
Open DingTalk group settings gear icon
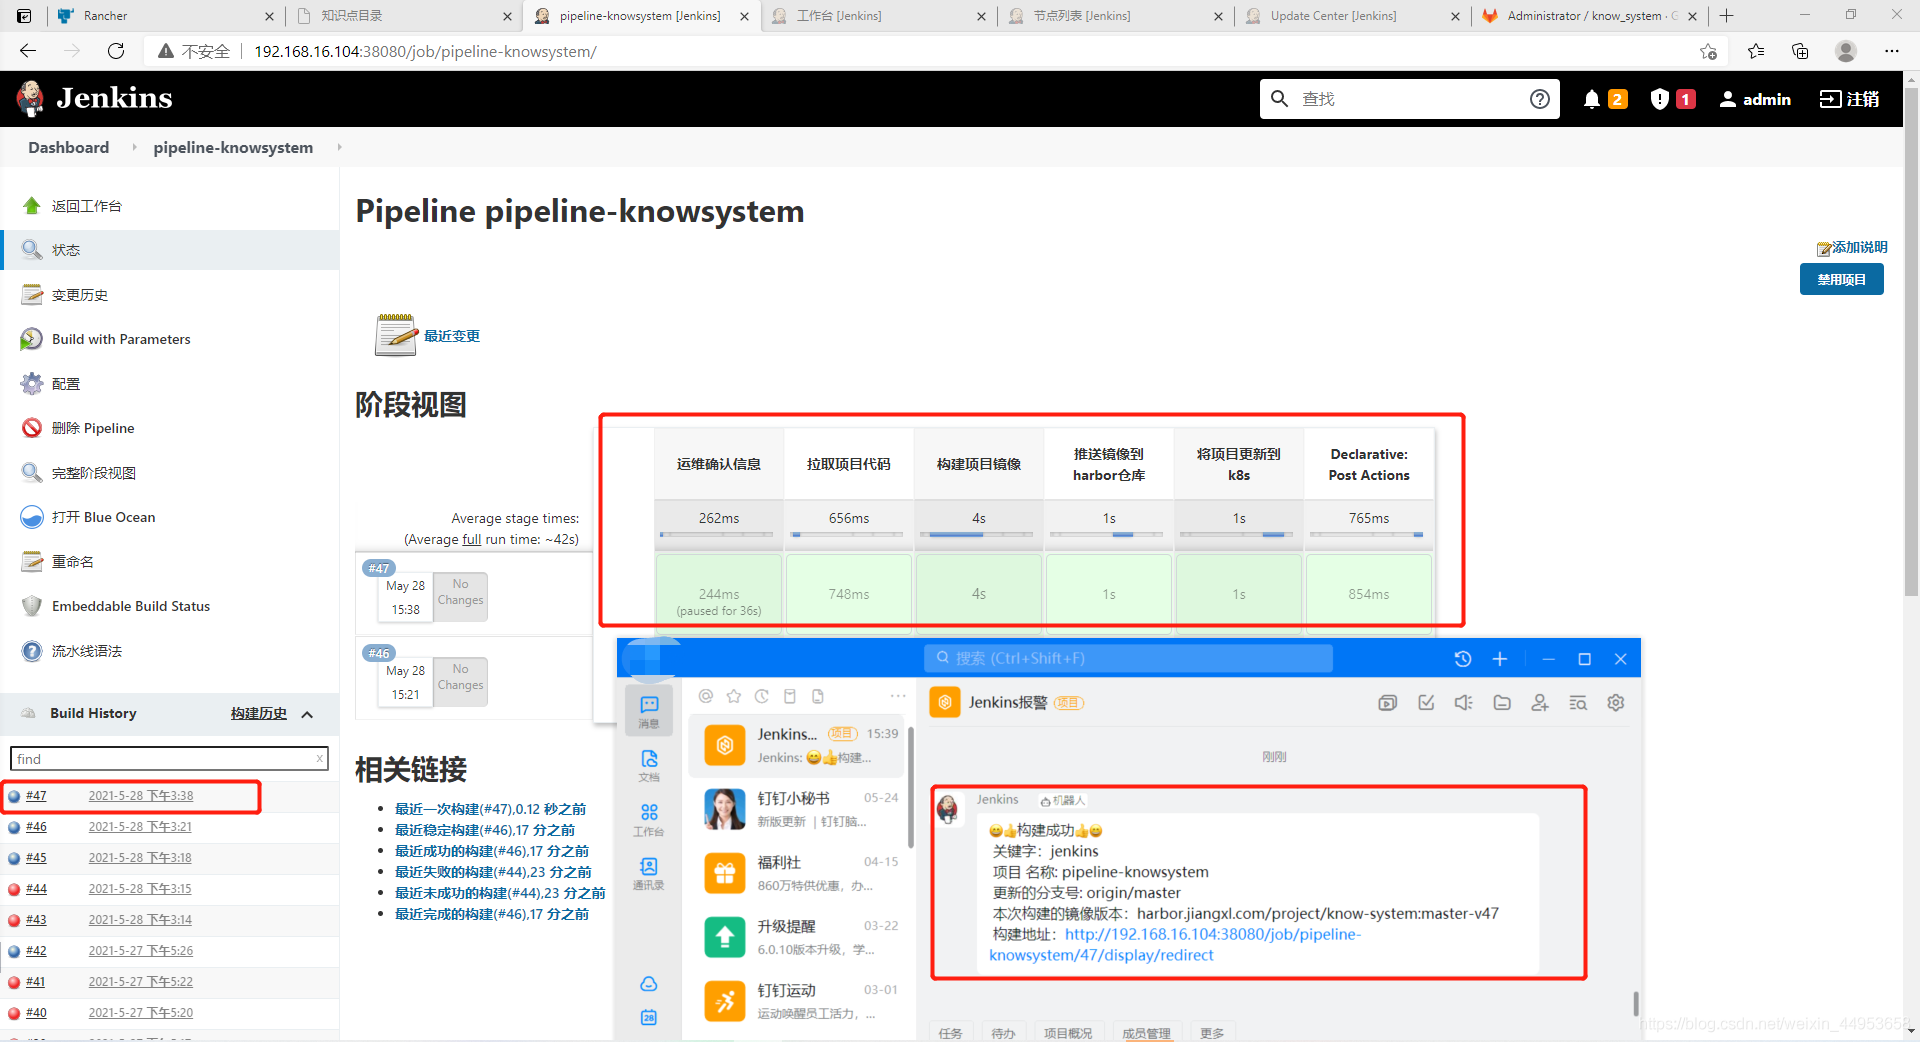click(x=1615, y=703)
